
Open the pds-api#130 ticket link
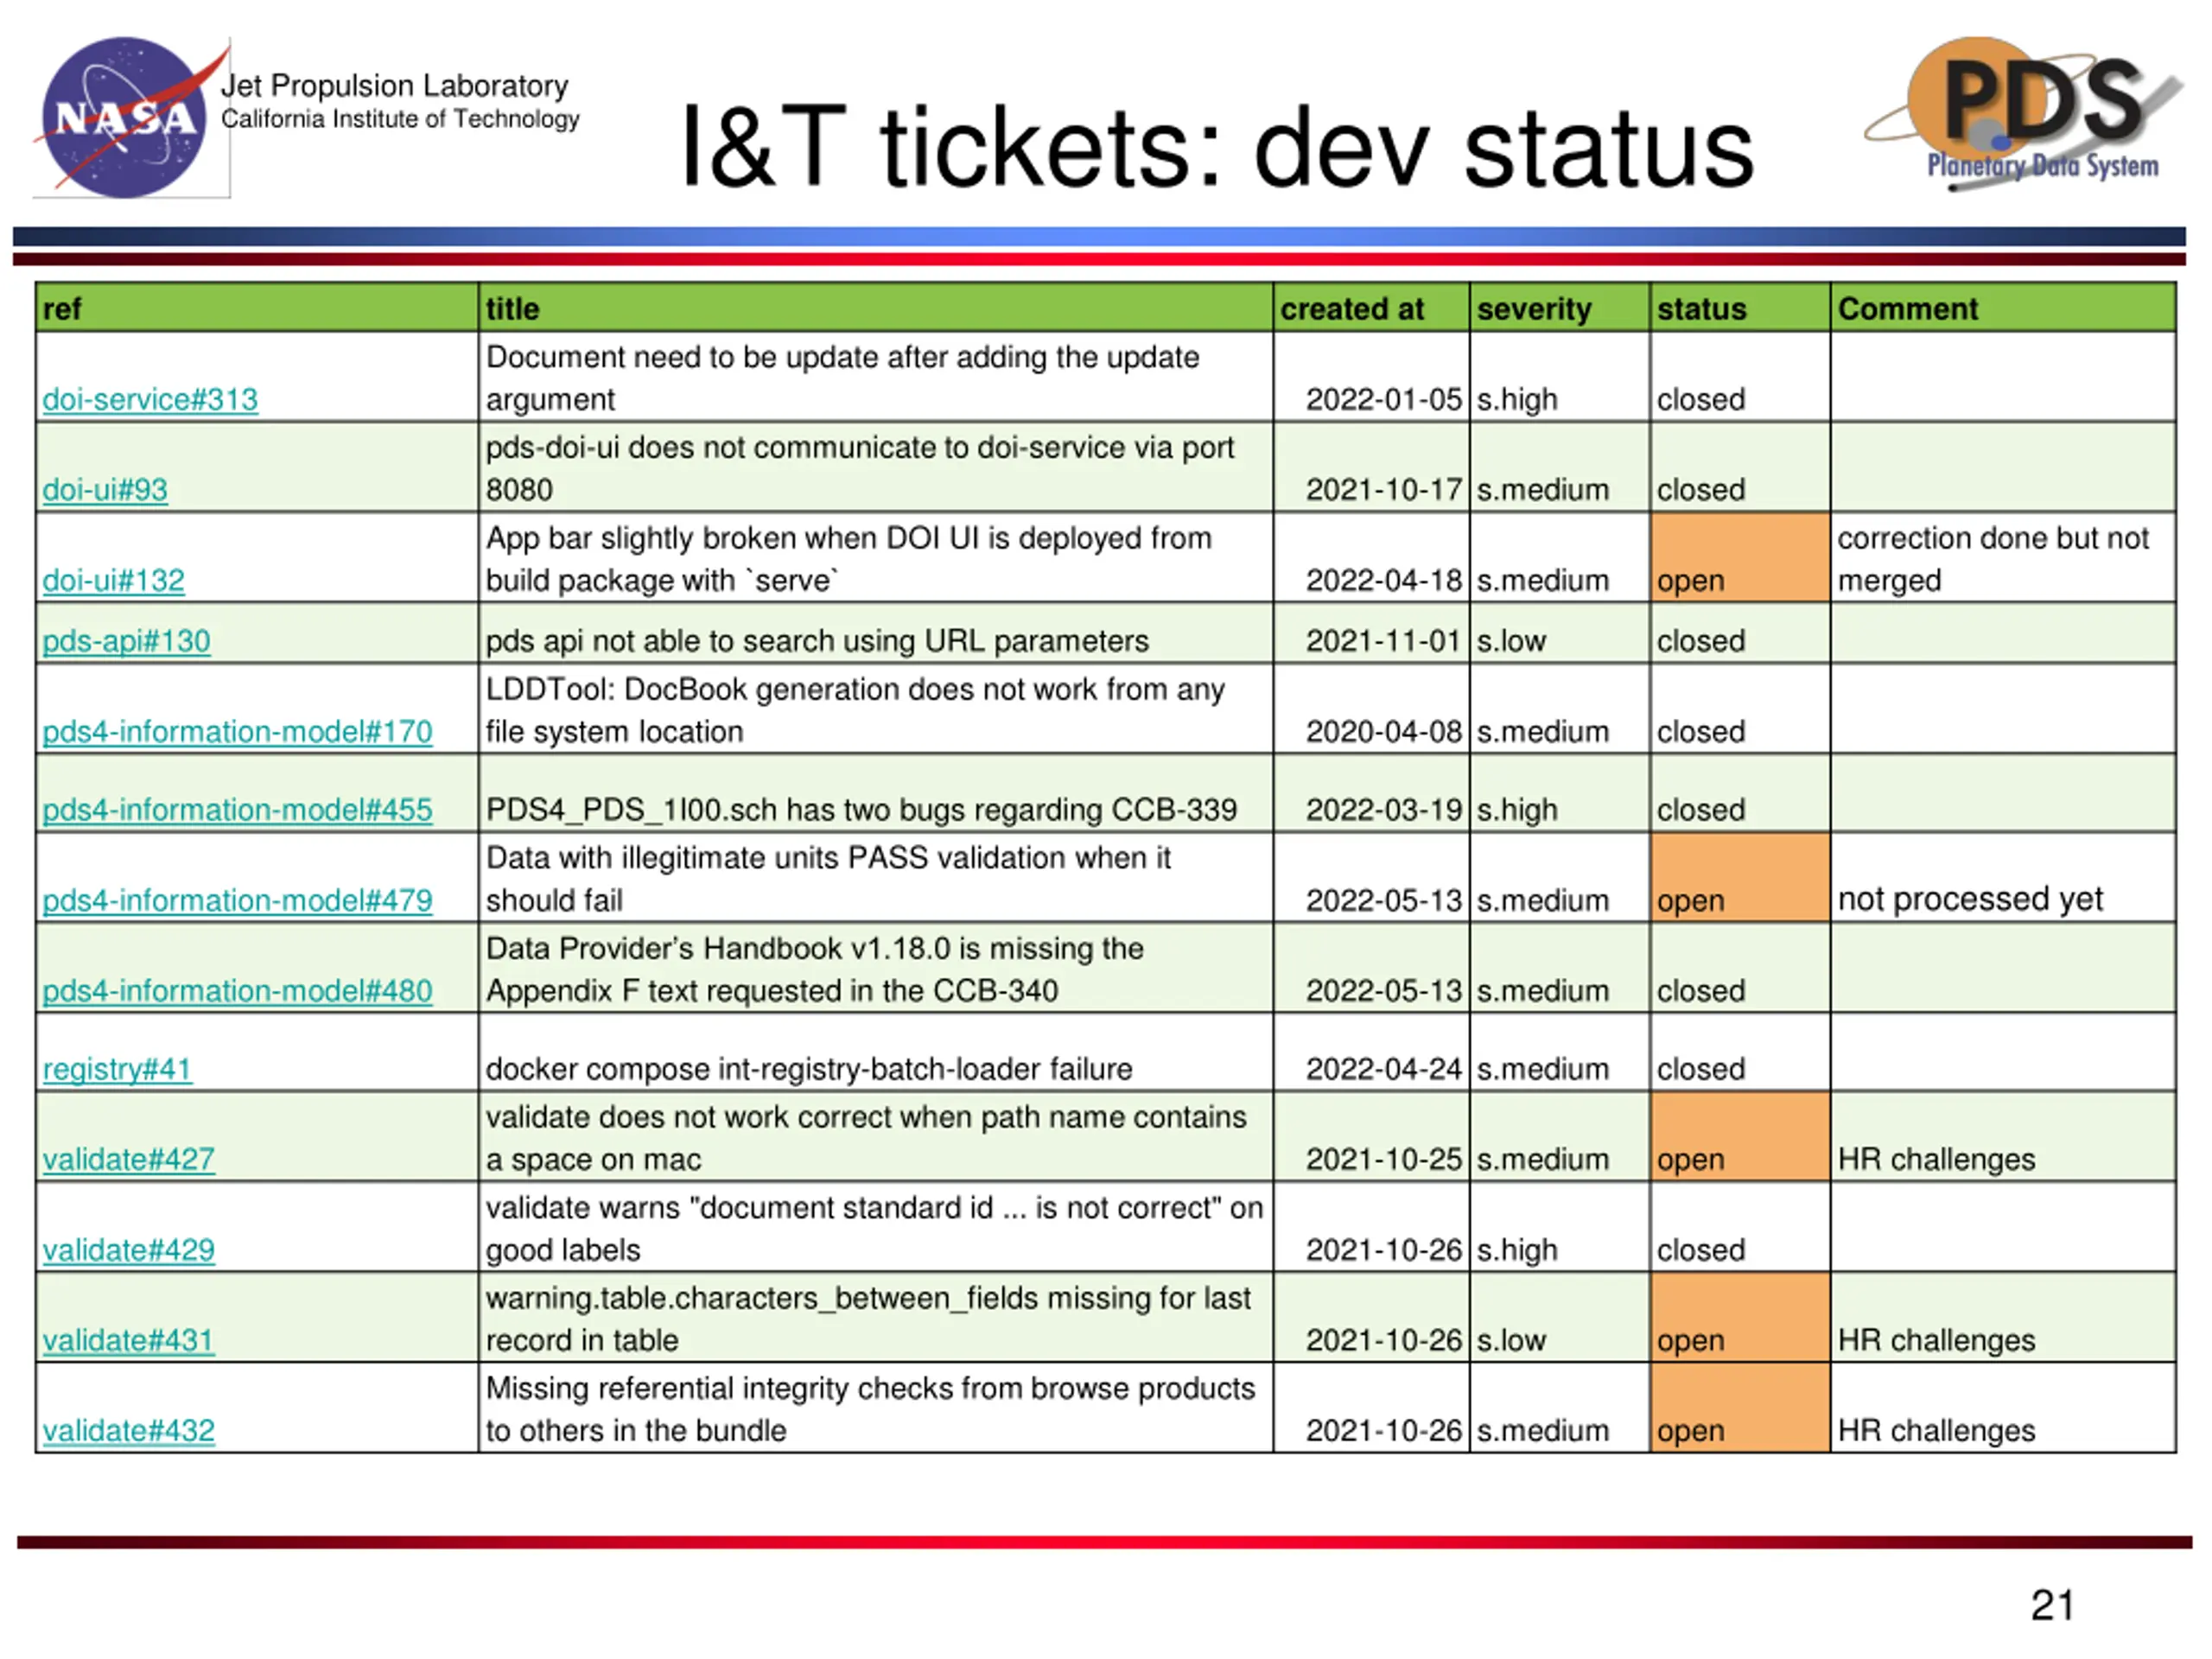point(126,640)
